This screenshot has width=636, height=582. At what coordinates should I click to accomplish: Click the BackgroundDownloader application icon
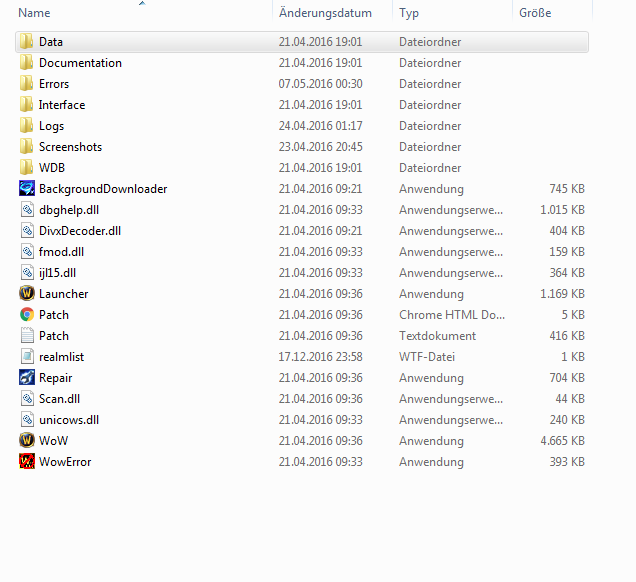[27, 189]
